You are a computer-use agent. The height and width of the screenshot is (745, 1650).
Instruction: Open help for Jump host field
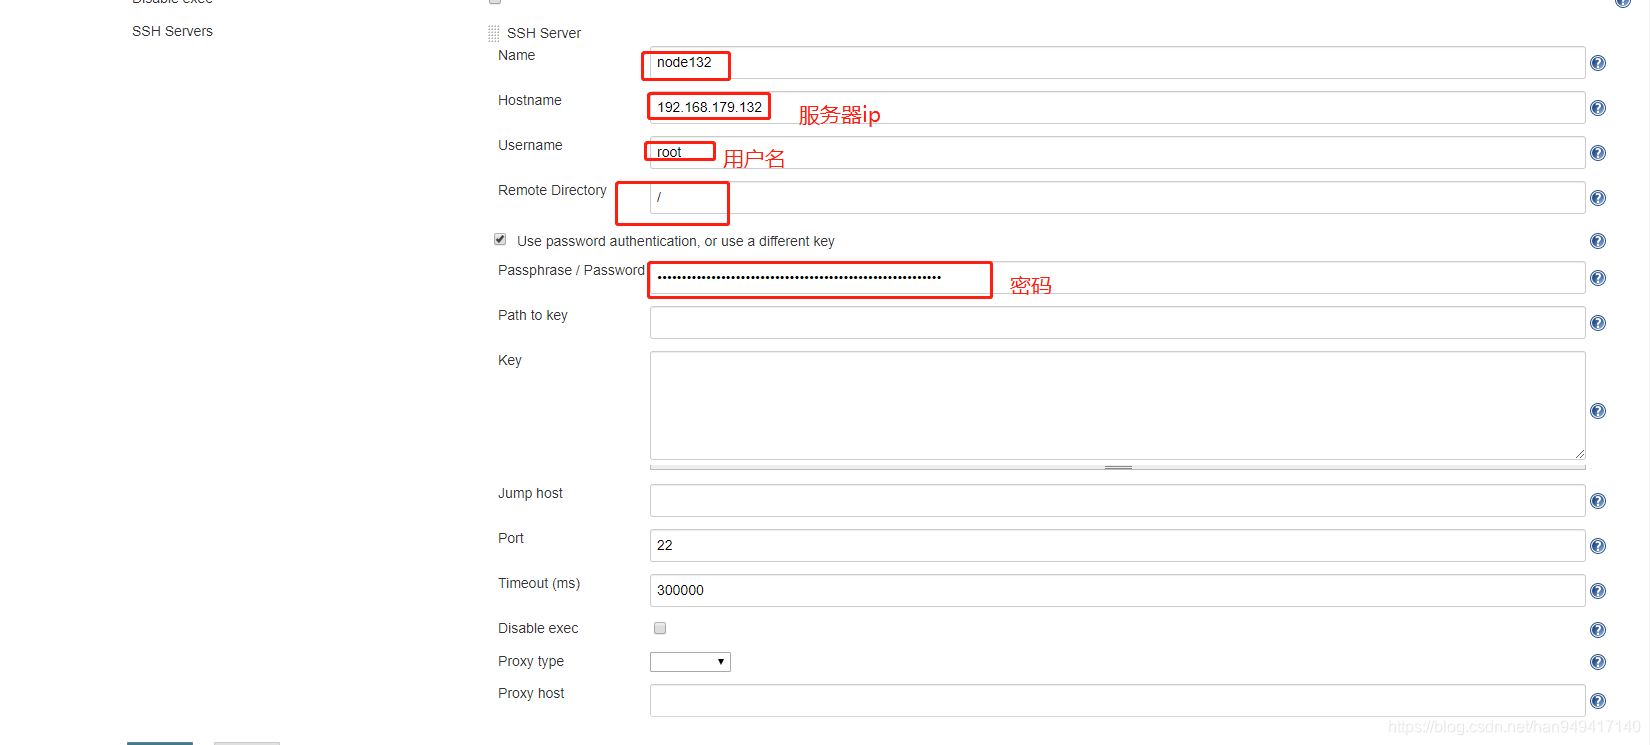click(1598, 501)
